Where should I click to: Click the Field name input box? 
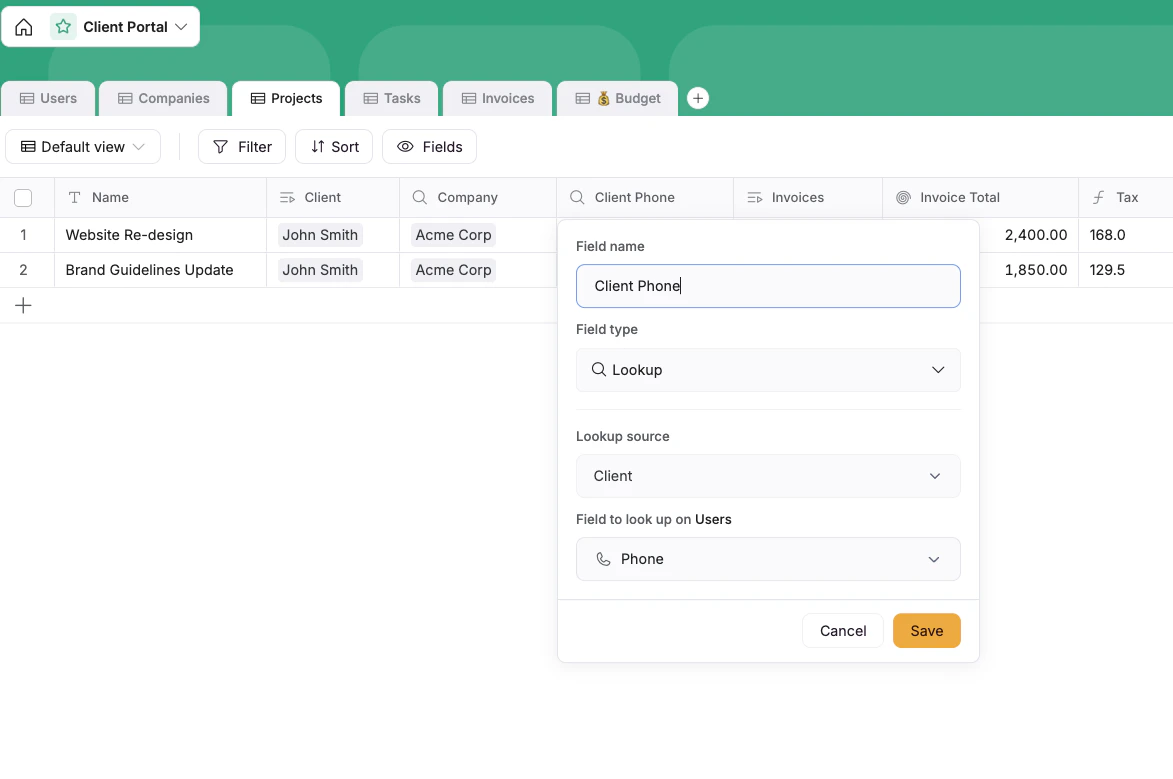[x=768, y=286]
